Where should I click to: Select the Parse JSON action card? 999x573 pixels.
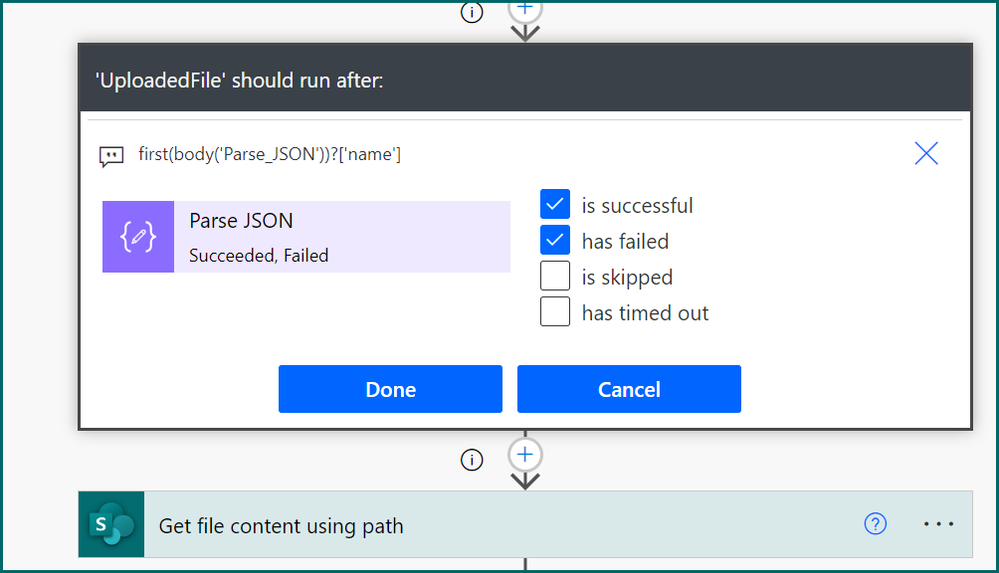[306, 237]
